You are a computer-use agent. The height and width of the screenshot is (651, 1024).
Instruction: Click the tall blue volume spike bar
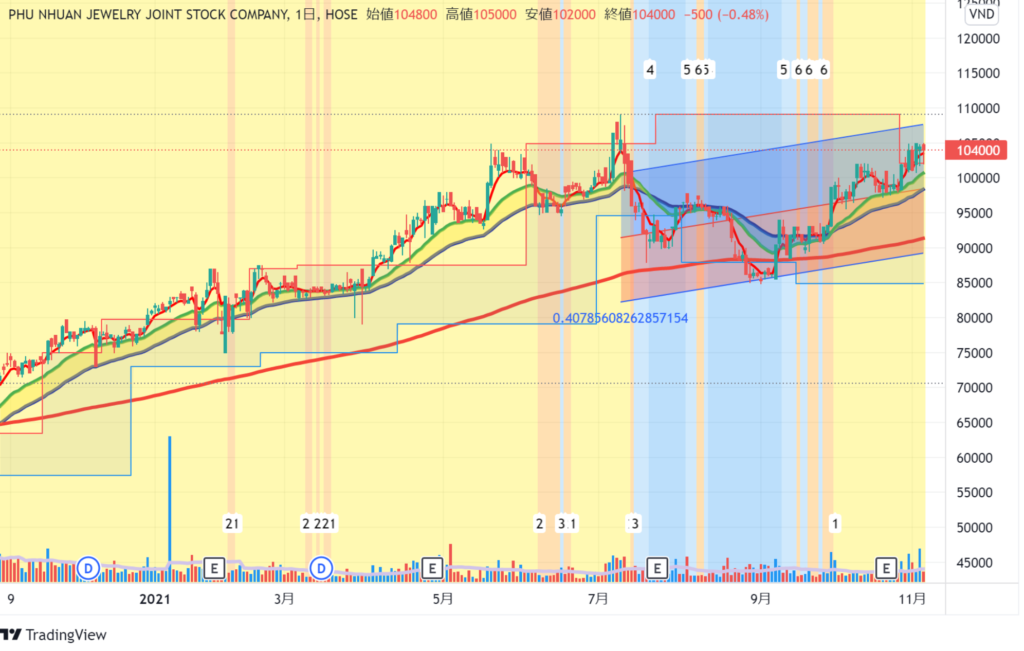coord(170,508)
